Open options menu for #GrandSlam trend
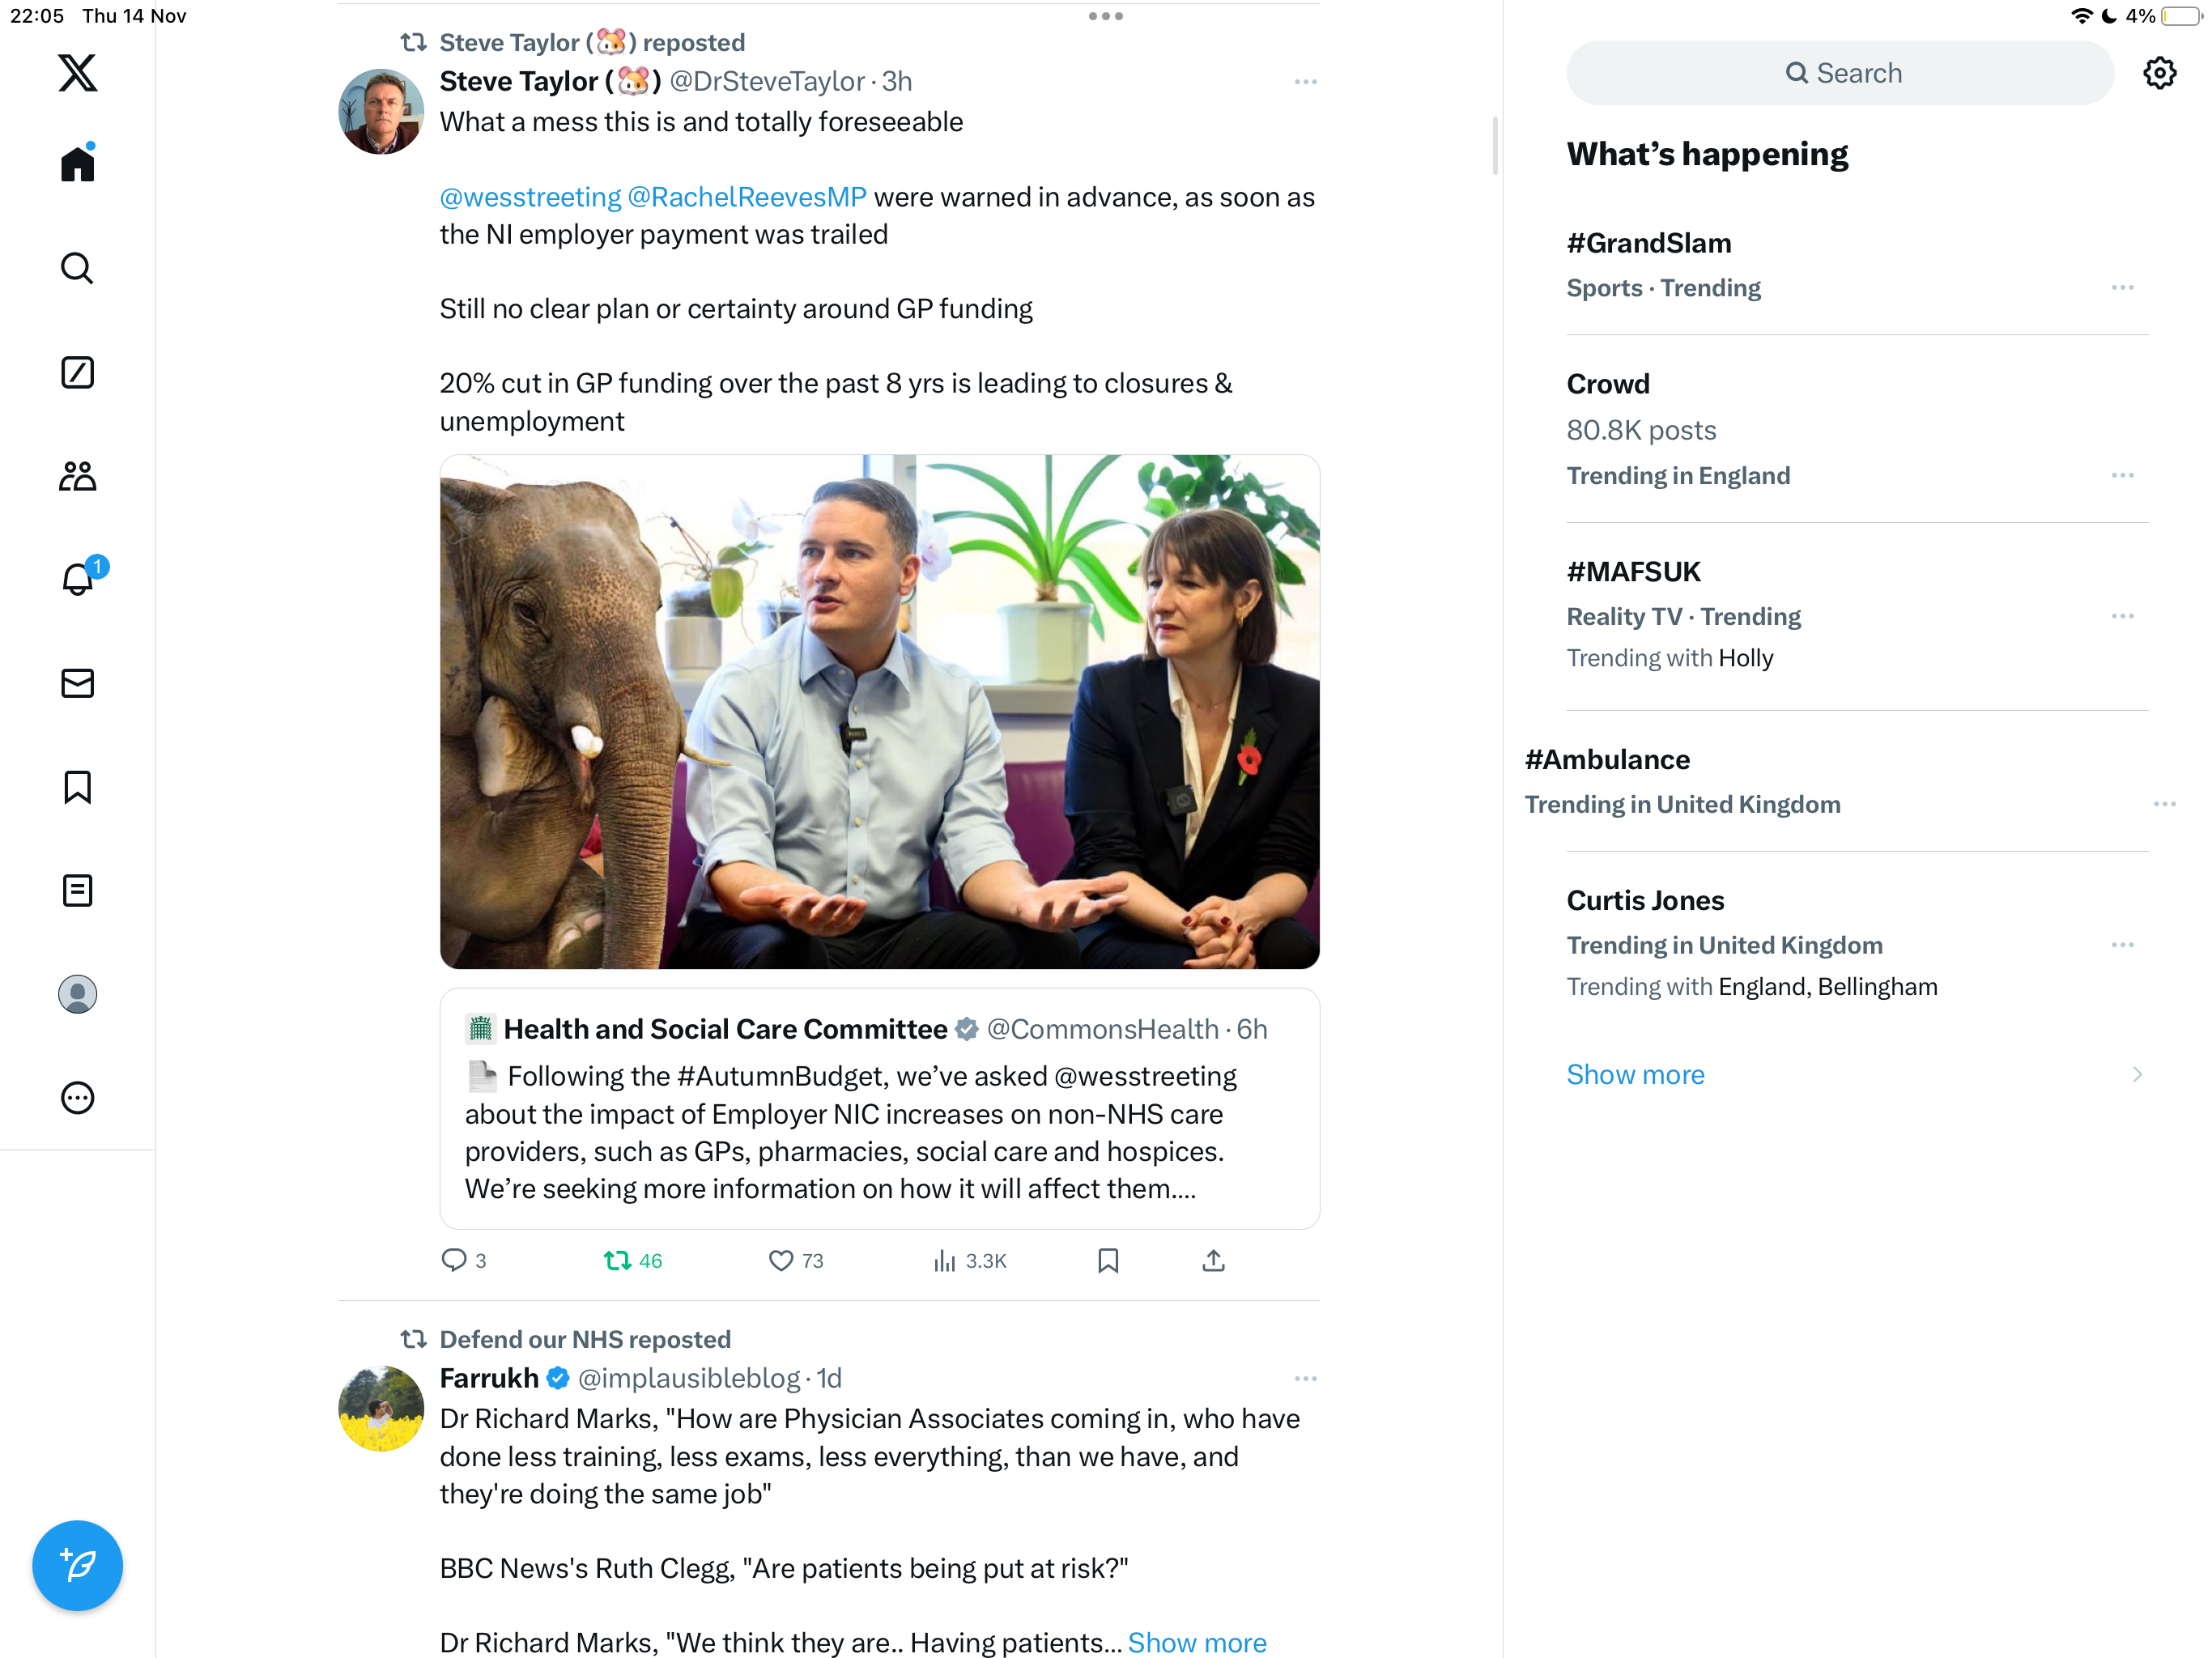The height and width of the screenshot is (1658, 2212). (x=2122, y=288)
